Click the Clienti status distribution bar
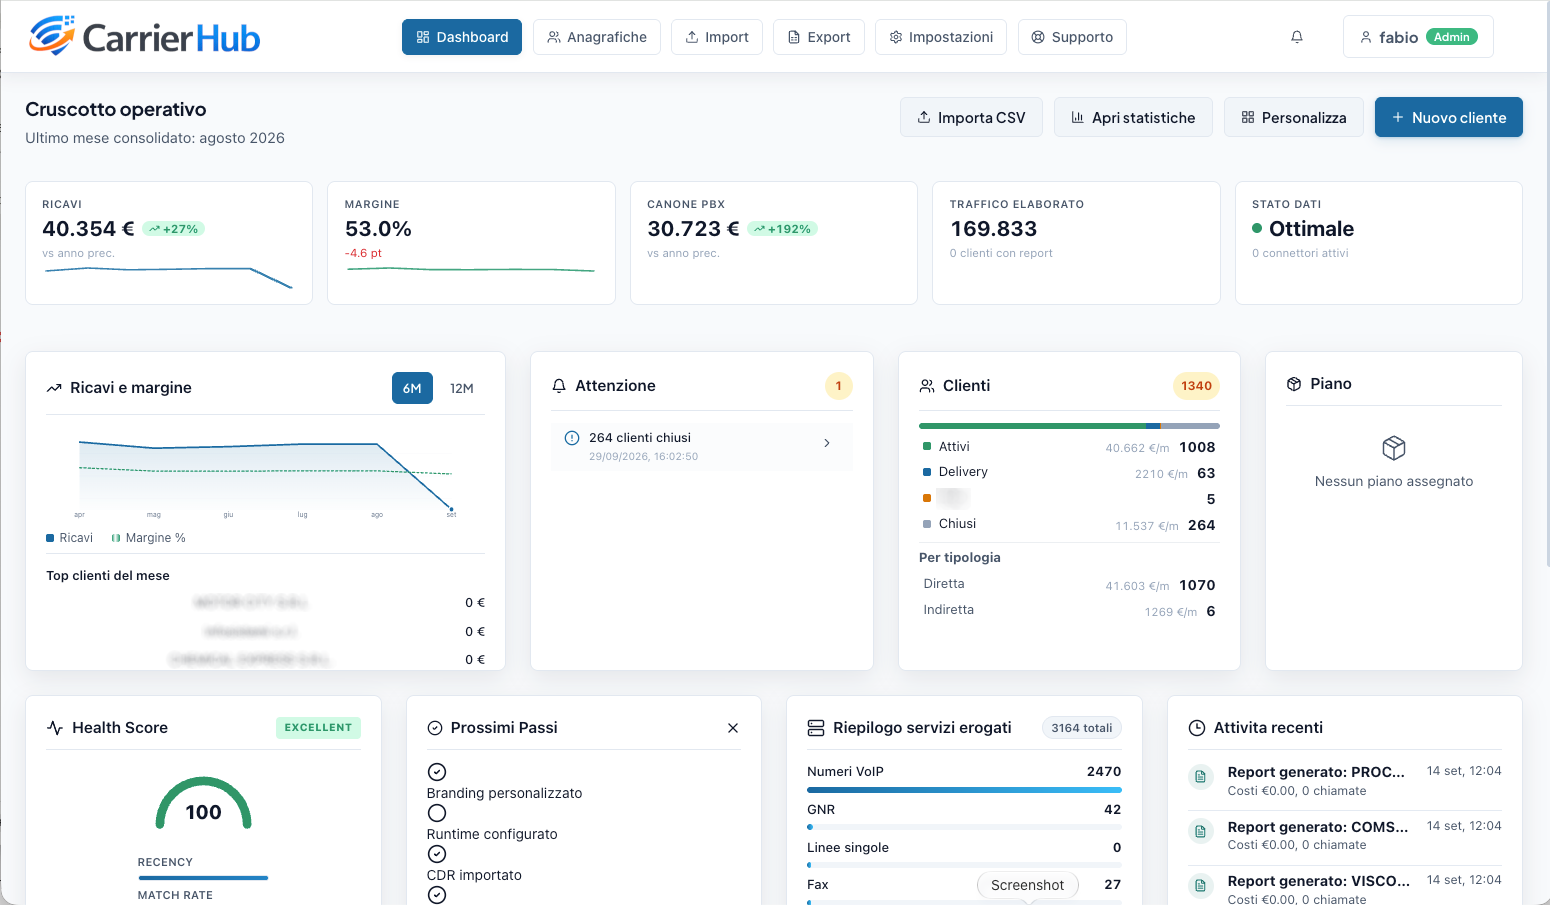This screenshot has width=1550, height=905. click(1069, 426)
